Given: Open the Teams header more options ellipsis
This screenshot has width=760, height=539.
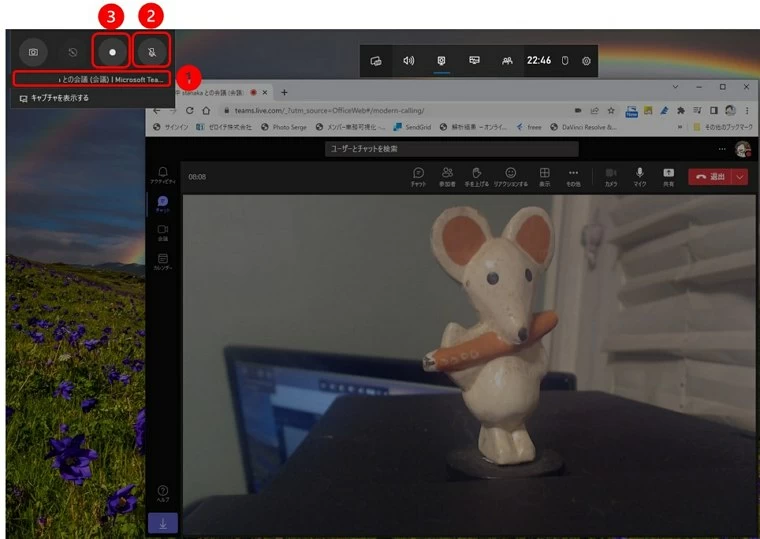Looking at the screenshot, I should coord(722,149).
